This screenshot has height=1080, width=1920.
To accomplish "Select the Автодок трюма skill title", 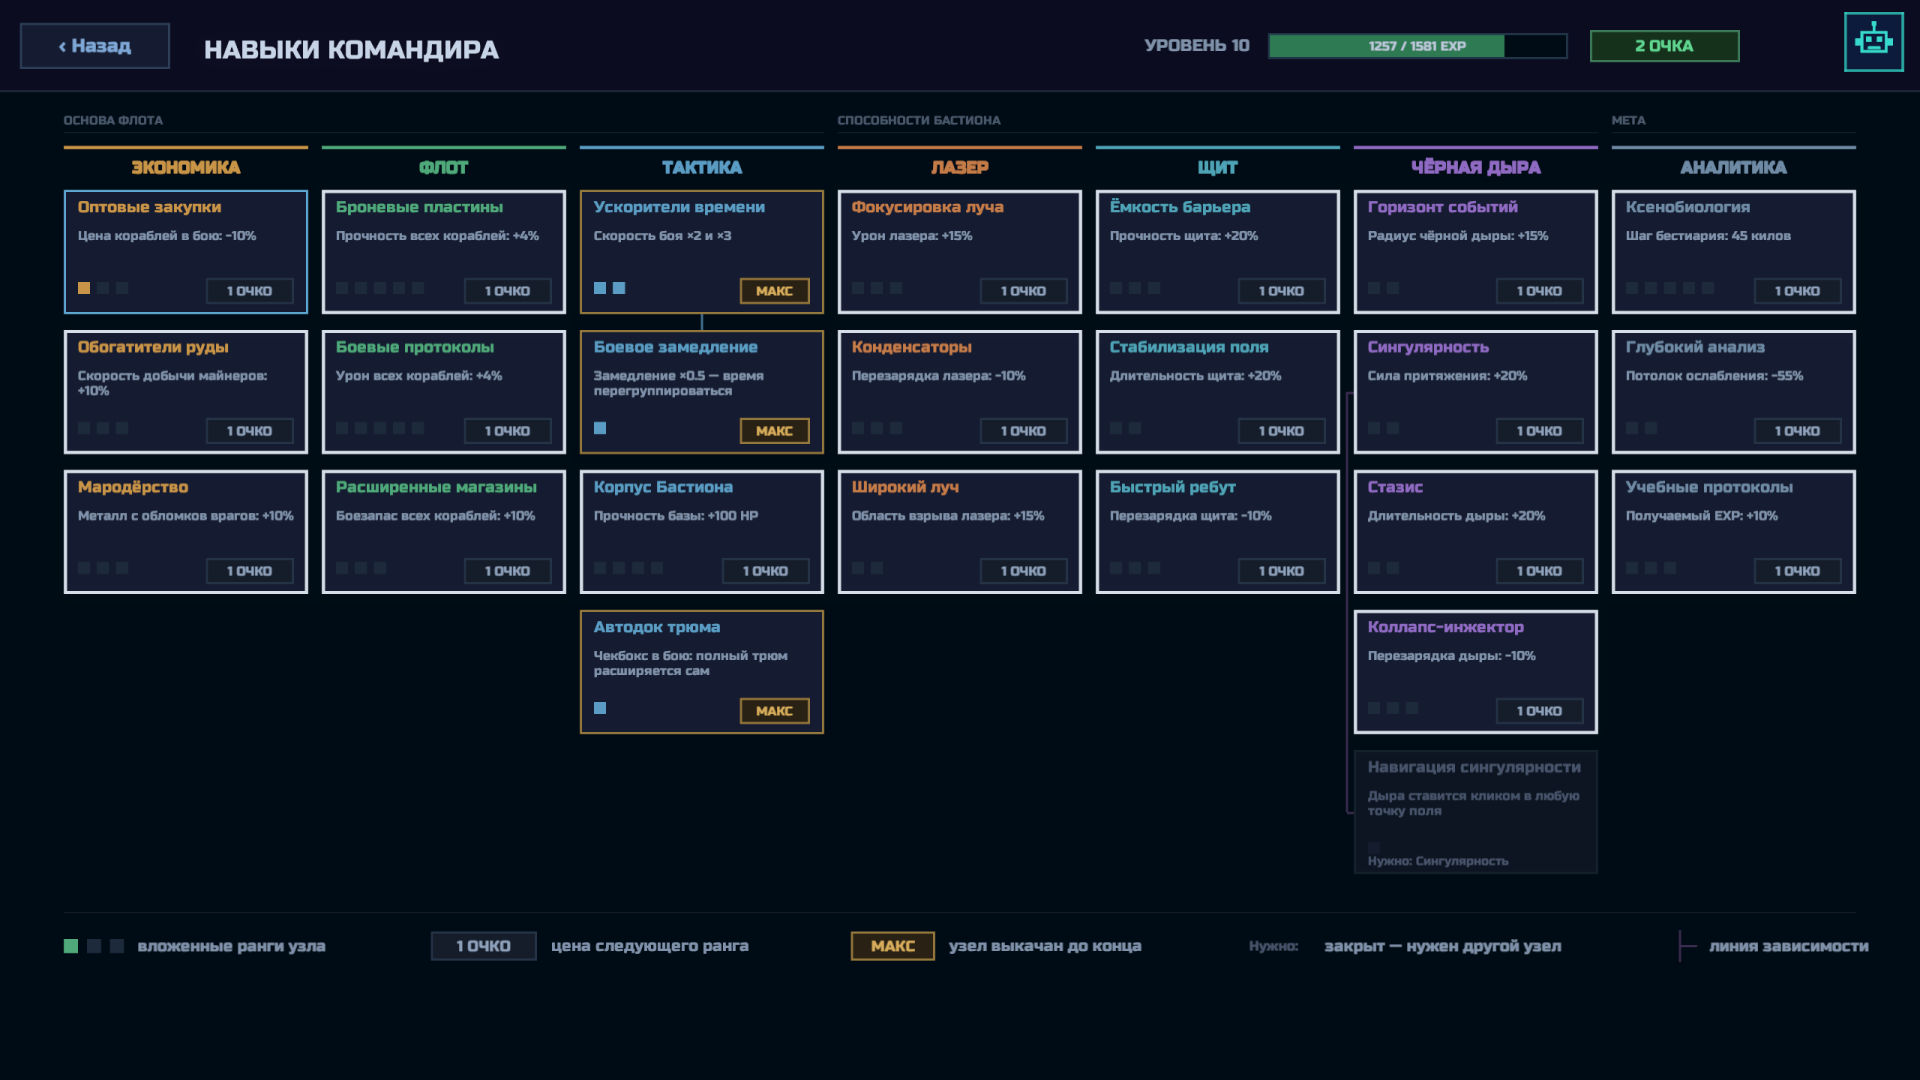I will click(x=657, y=627).
